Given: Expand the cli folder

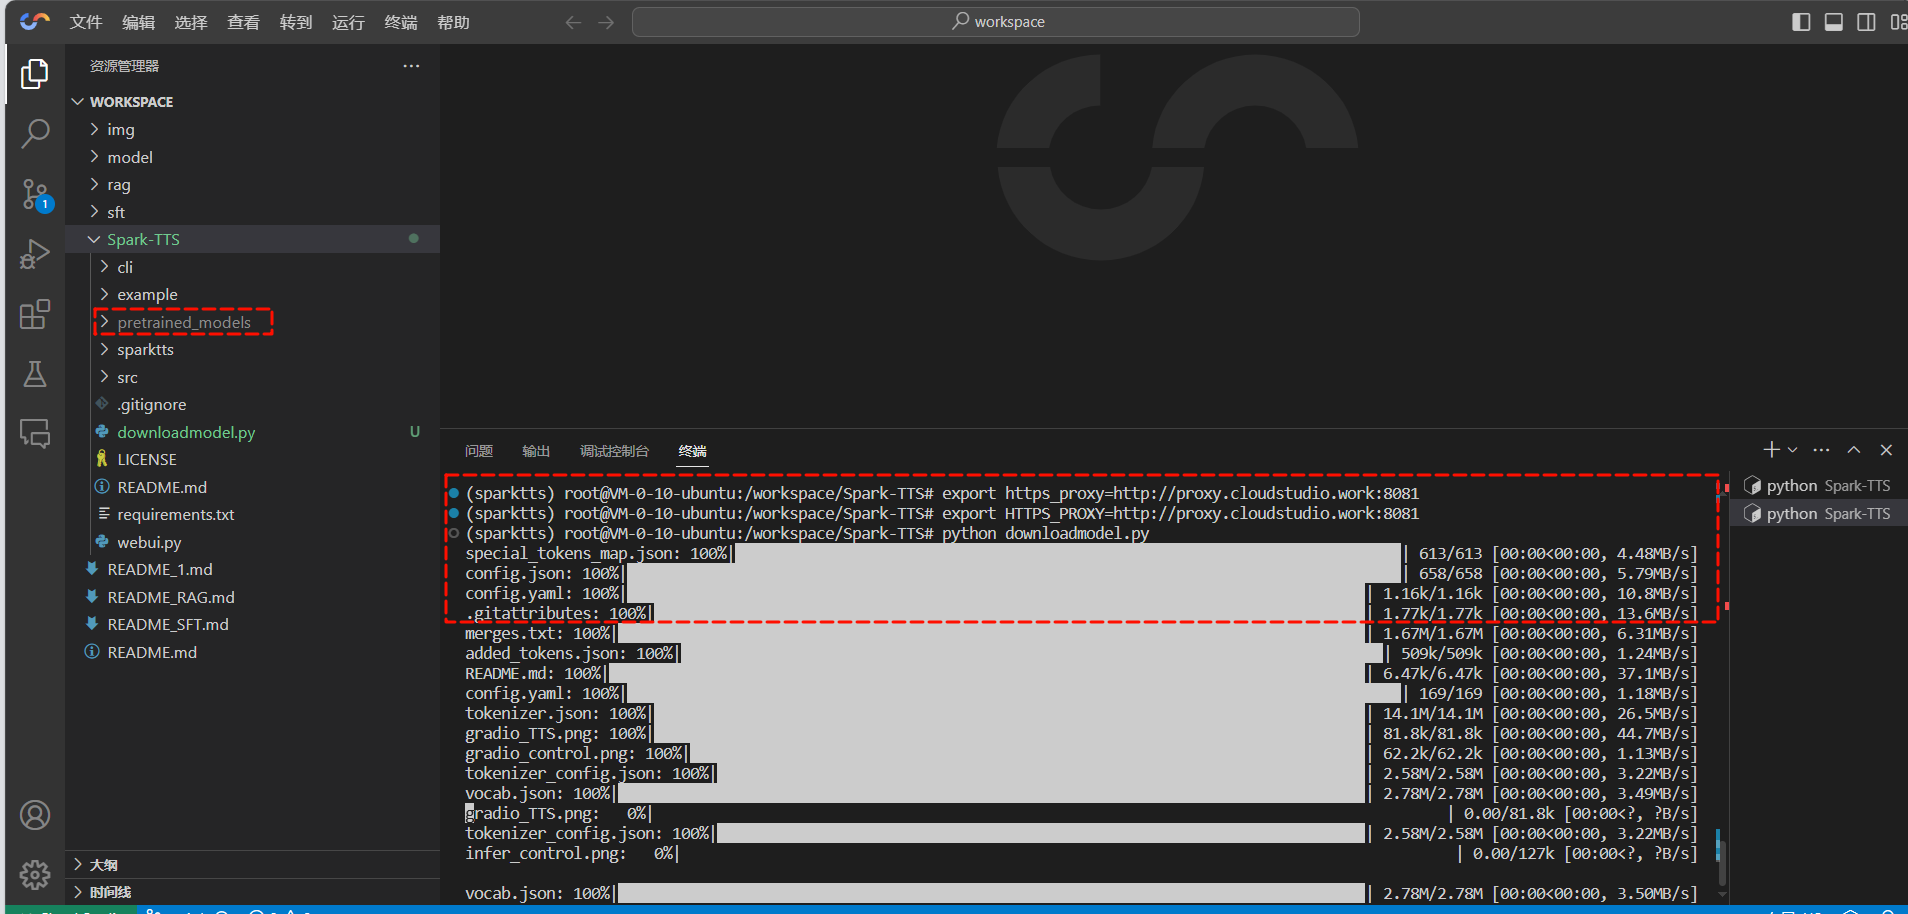Looking at the screenshot, I should pyautogui.click(x=252, y=267).
